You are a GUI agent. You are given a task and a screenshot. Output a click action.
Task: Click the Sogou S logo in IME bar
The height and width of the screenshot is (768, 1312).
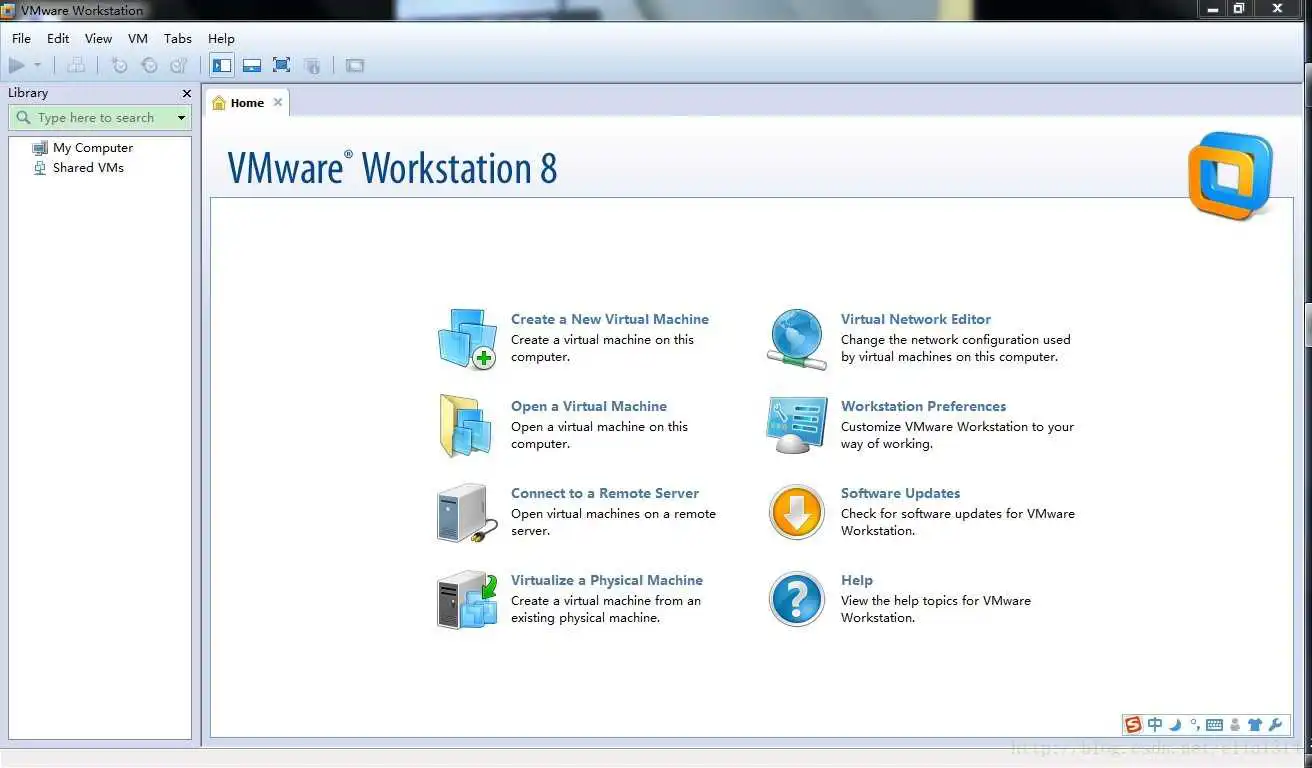tap(1133, 725)
